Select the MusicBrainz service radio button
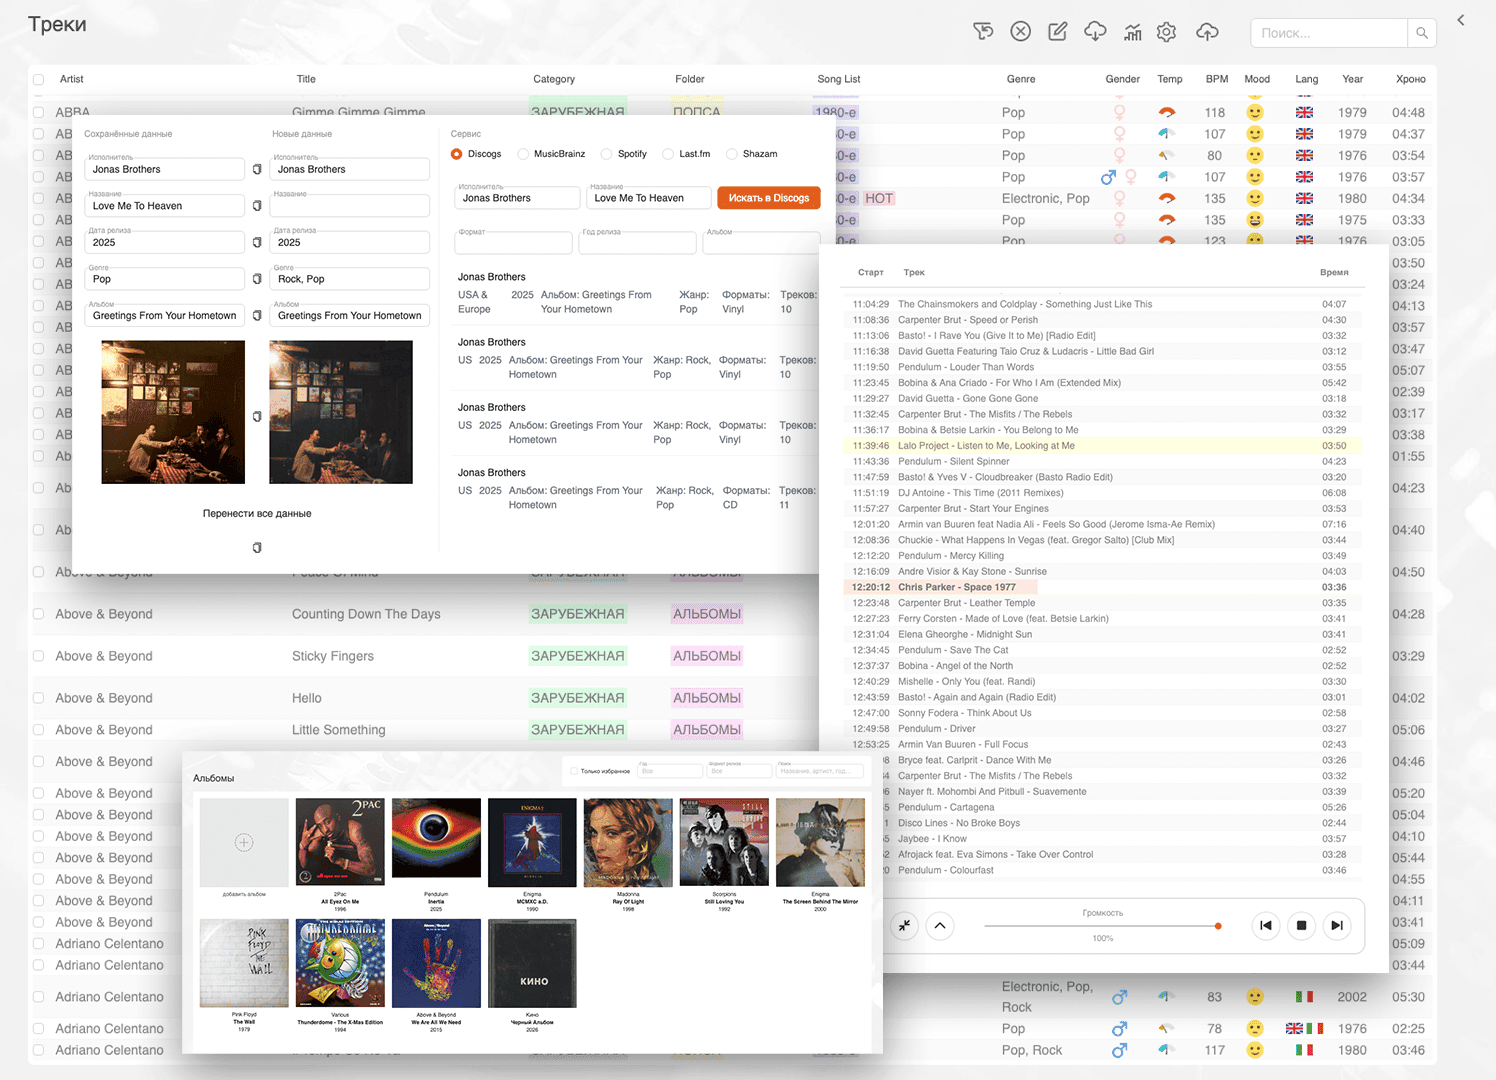The width and height of the screenshot is (1496, 1080). pos(523,154)
